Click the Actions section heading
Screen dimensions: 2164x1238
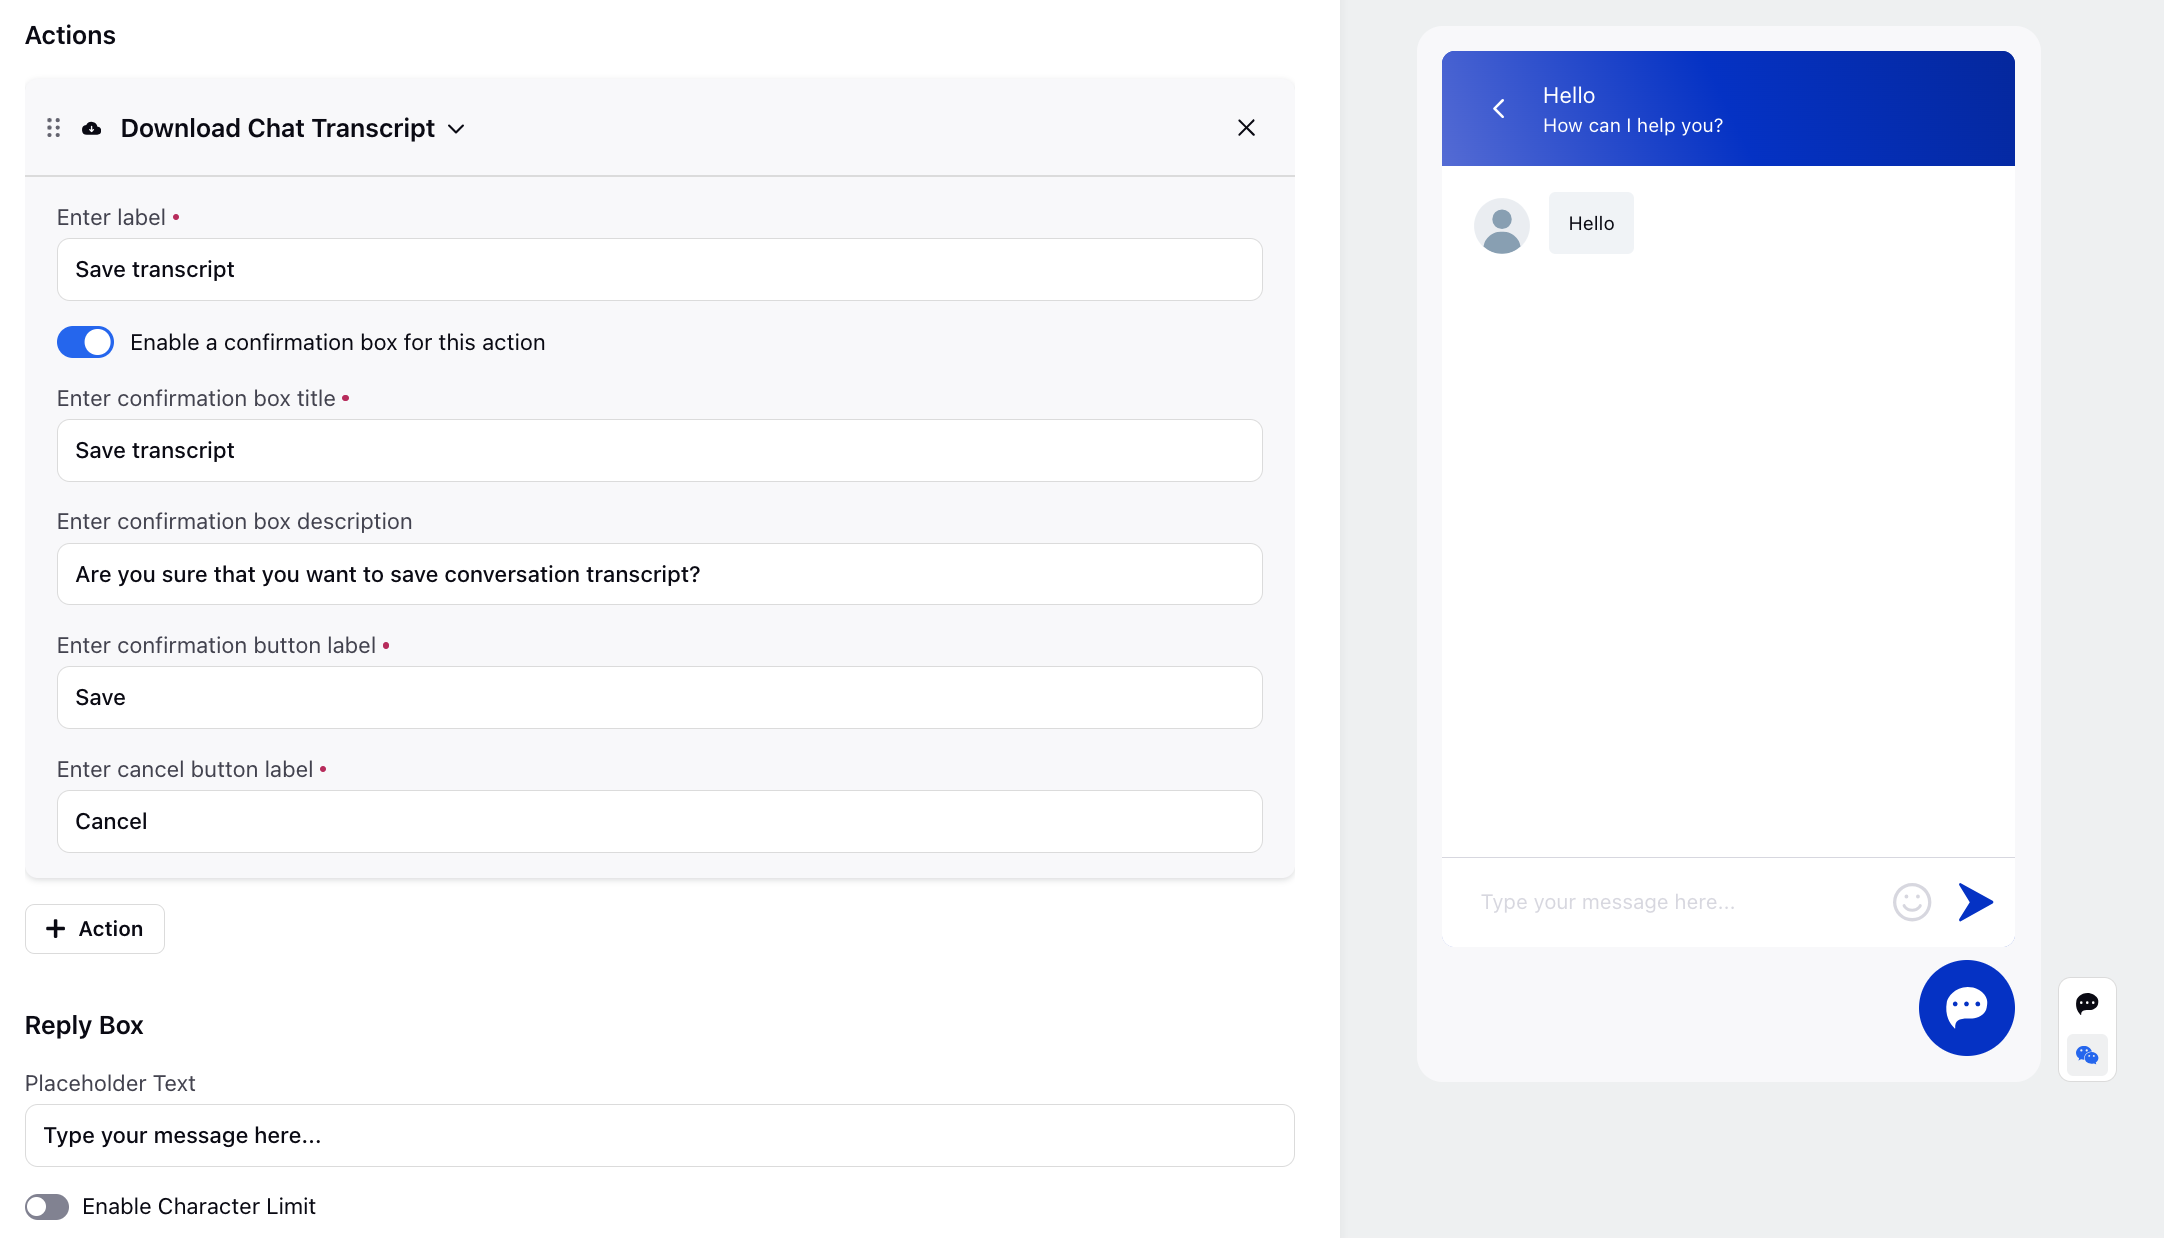[70, 35]
